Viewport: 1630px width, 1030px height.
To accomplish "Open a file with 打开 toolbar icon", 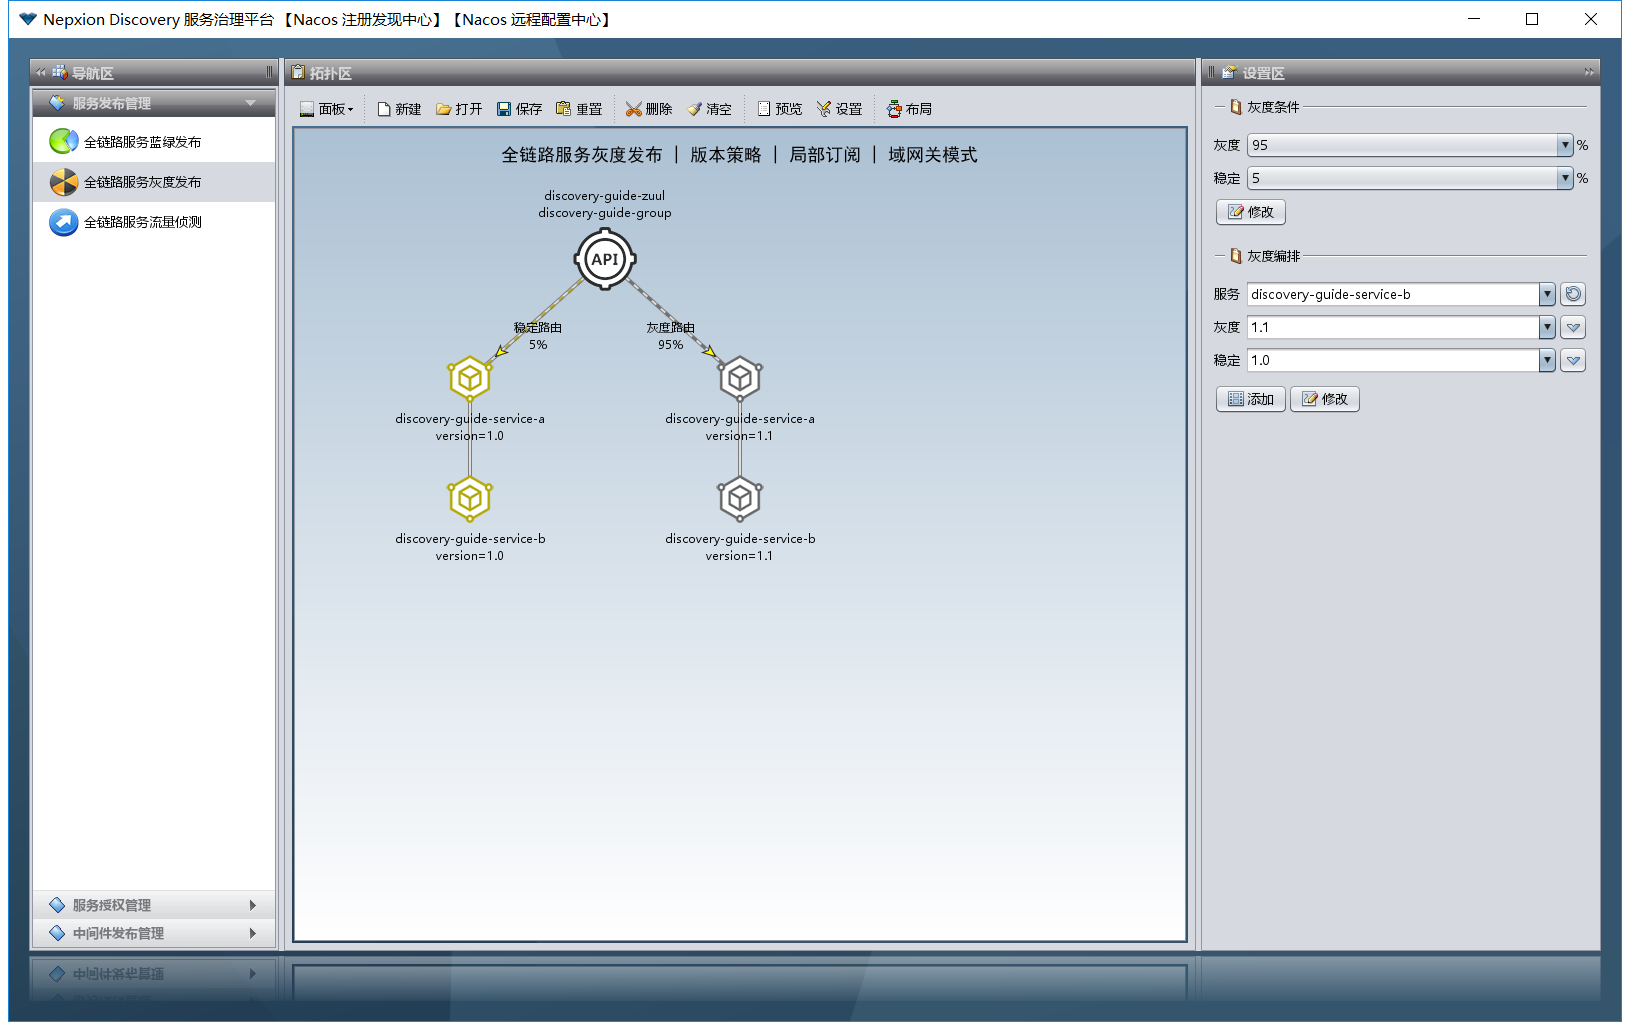I will [x=458, y=109].
